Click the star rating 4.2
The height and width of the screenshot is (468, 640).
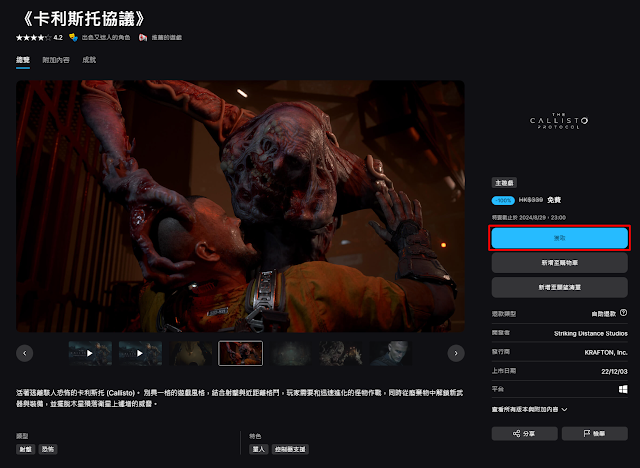pos(39,38)
